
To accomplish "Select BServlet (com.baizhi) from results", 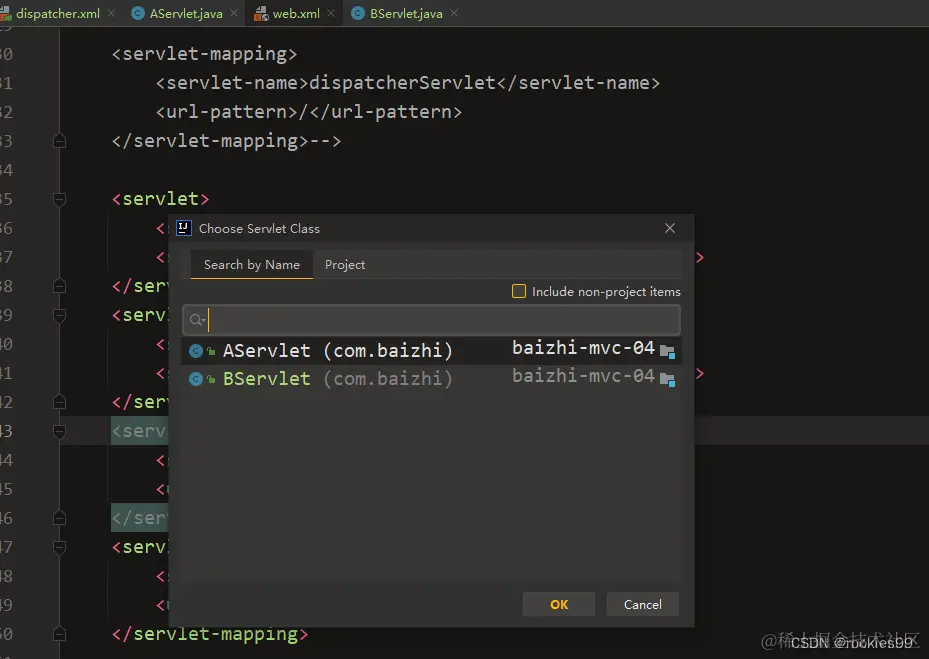I will point(431,378).
